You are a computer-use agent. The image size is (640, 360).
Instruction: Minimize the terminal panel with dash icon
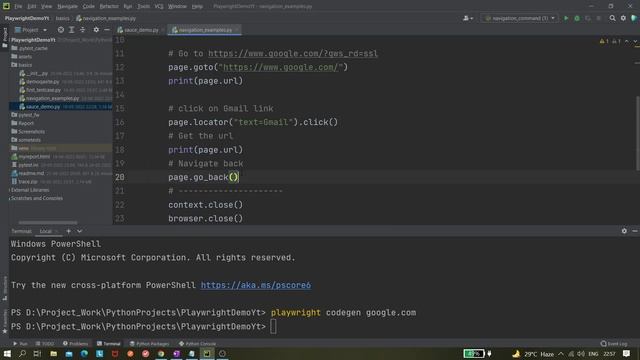(635, 231)
